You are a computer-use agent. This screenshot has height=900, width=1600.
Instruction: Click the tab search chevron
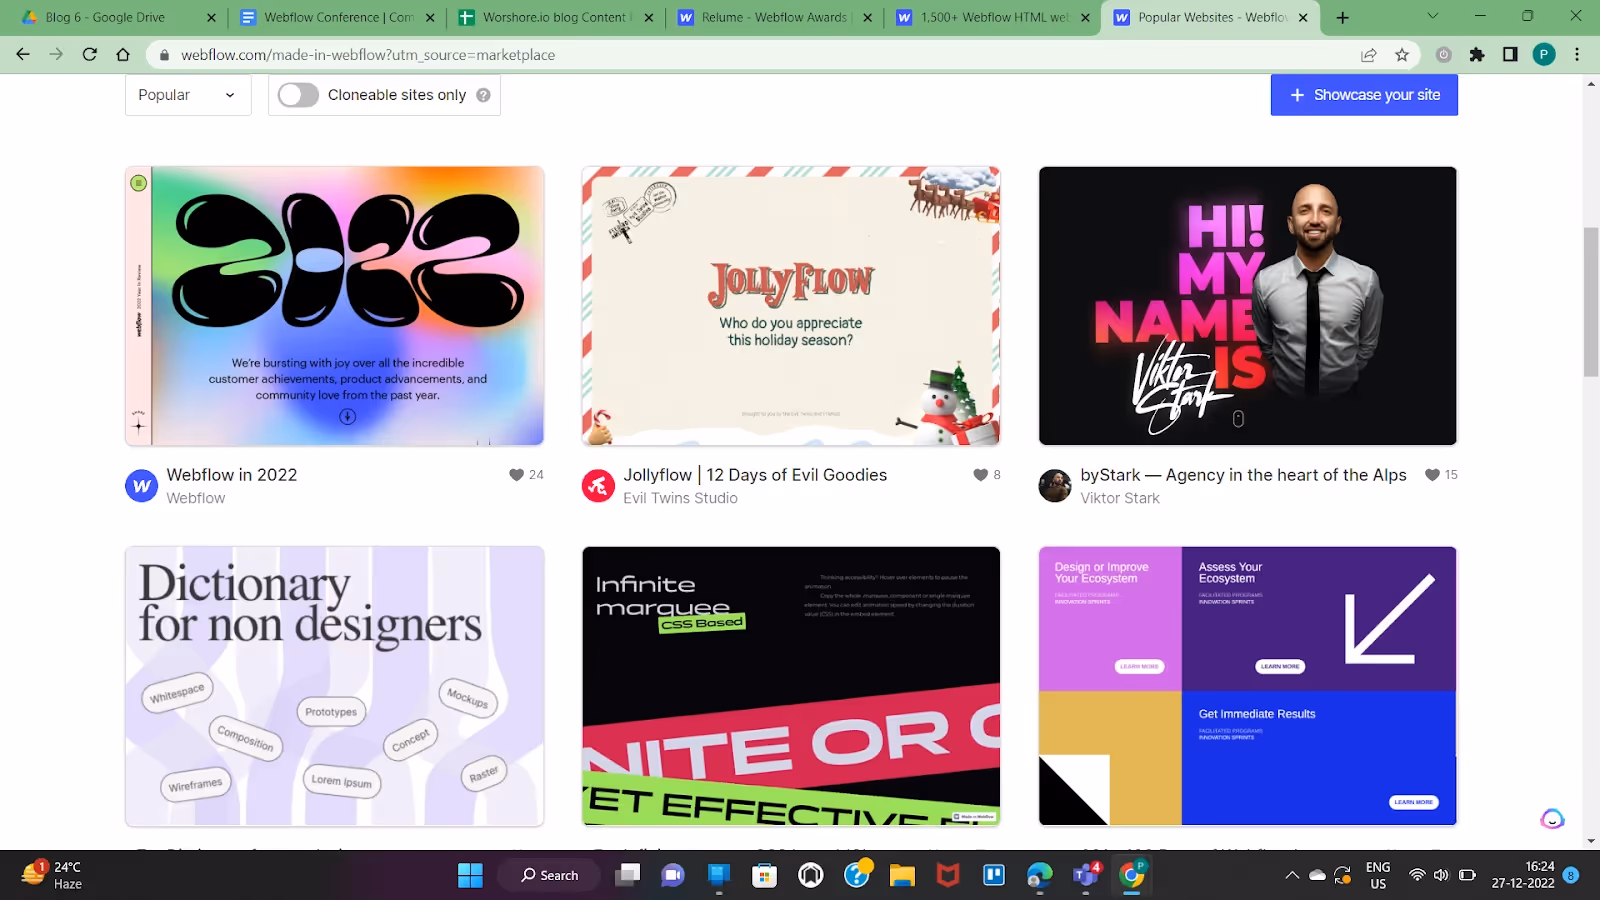pyautogui.click(x=1432, y=16)
